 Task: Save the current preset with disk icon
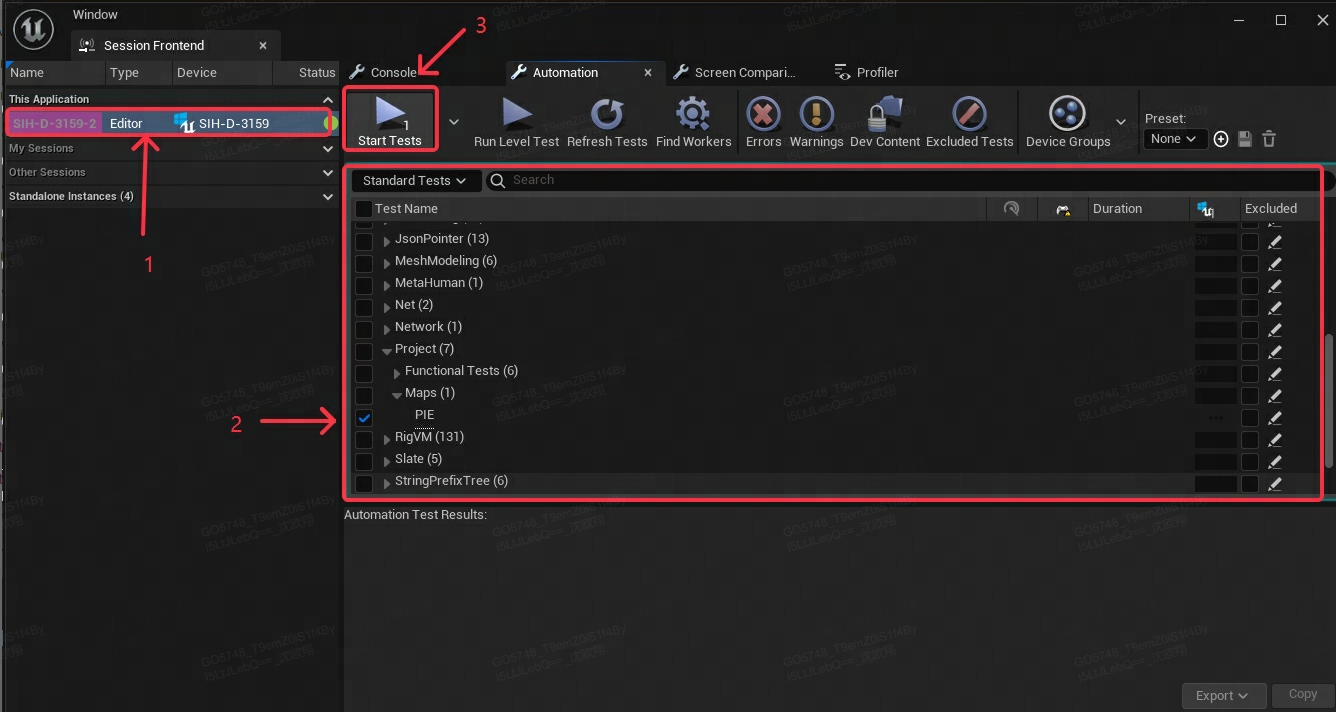click(x=1245, y=139)
